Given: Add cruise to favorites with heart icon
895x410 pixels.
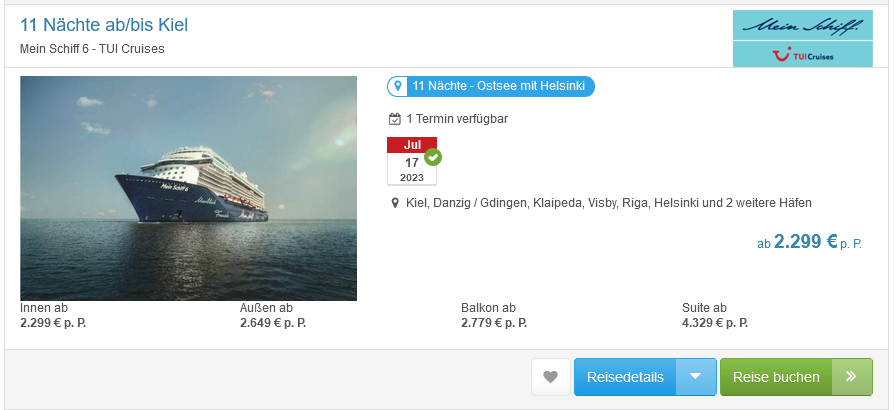Looking at the screenshot, I should pyautogui.click(x=551, y=377).
